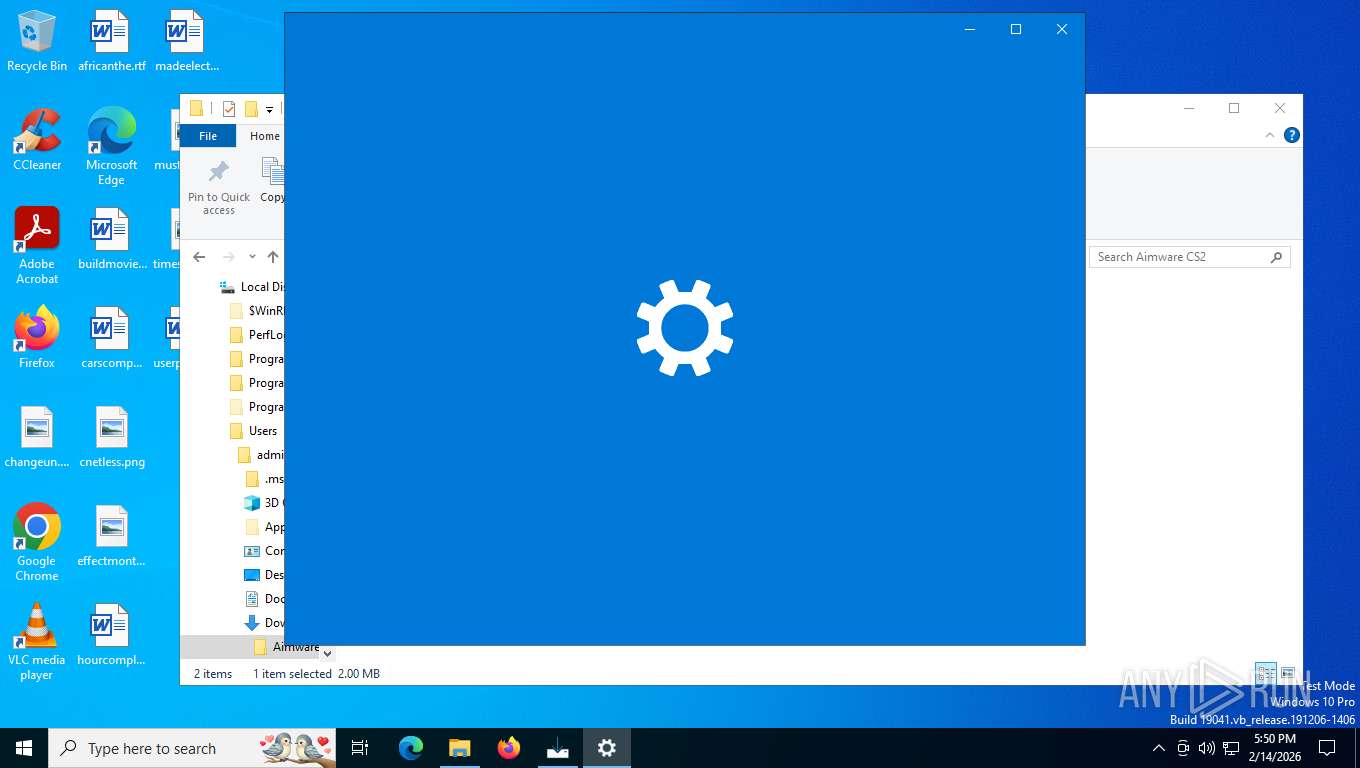1360x768 pixels.
Task: Select Users folder in navigation tree
Action: pyautogui.click(x=254, y=431)
